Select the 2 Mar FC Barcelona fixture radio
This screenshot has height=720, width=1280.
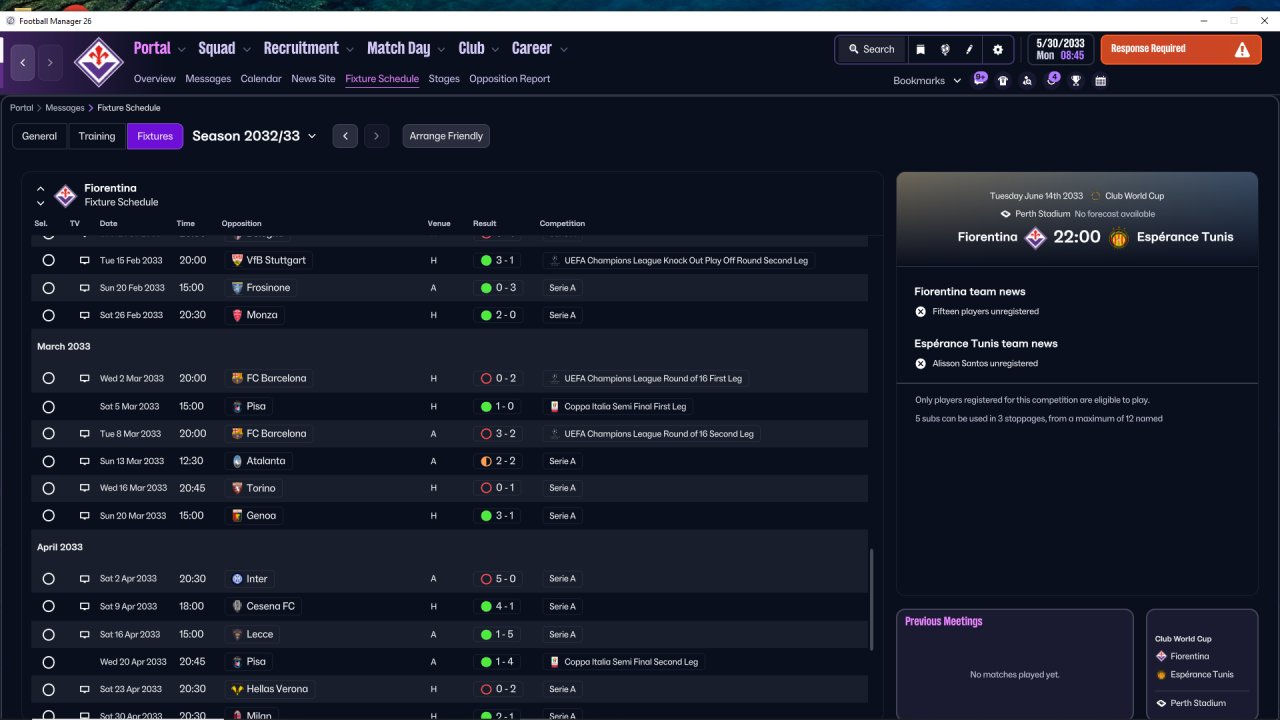pyautogui.click(x=48, y=379)
